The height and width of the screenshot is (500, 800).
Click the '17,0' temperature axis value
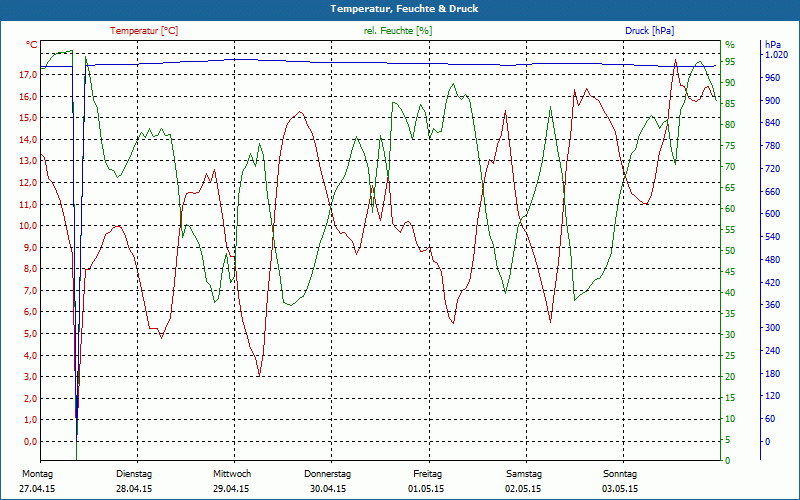click(x=28, y=75)
